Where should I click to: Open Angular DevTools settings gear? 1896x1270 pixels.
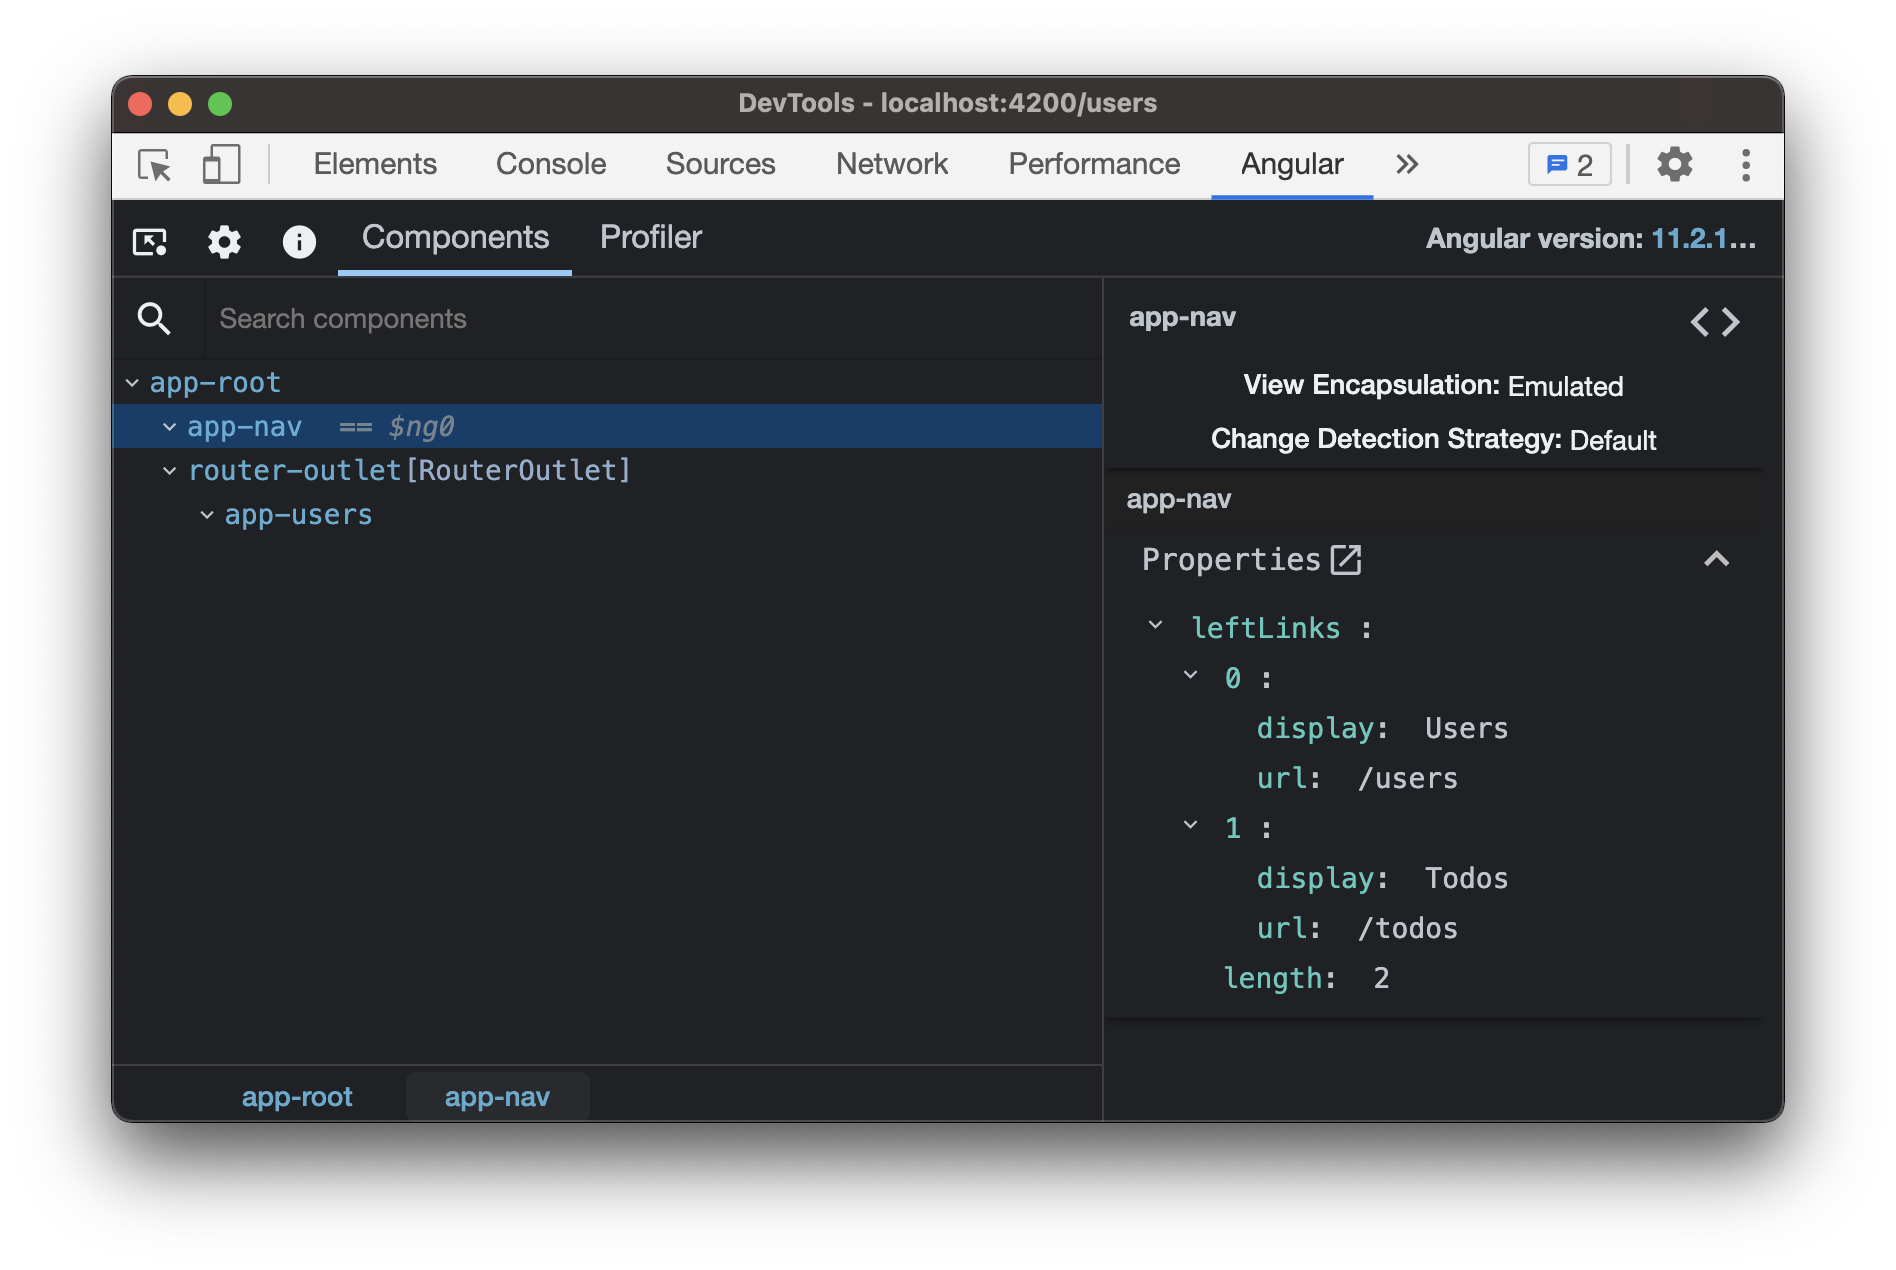(x=224, y=241)
